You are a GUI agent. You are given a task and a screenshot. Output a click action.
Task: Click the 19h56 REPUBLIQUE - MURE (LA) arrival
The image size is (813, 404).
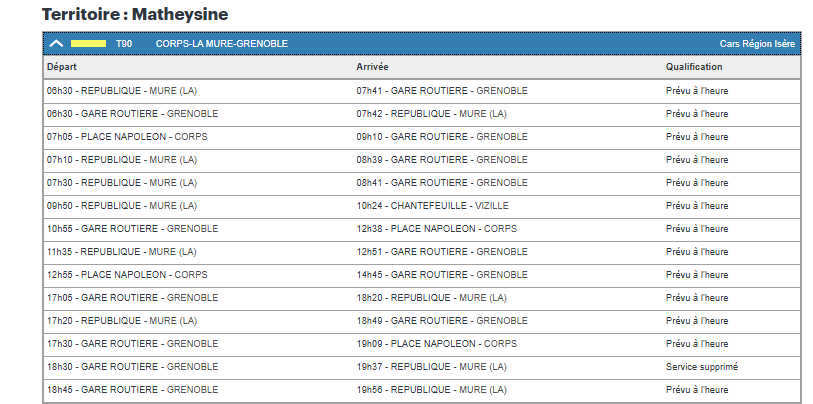point(432,390)
